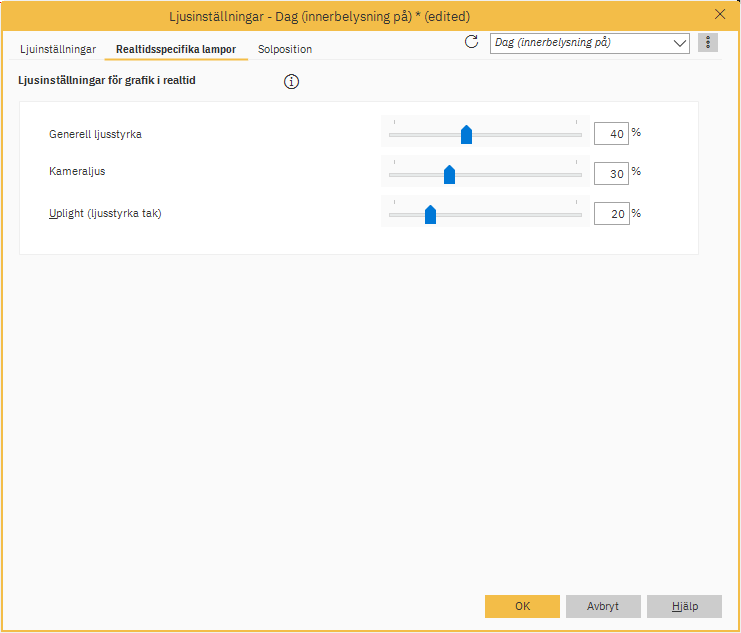Click the Generell ljusstyrka slider handle
The height and width of the screenshot is (633, 741).
[466, 135]
